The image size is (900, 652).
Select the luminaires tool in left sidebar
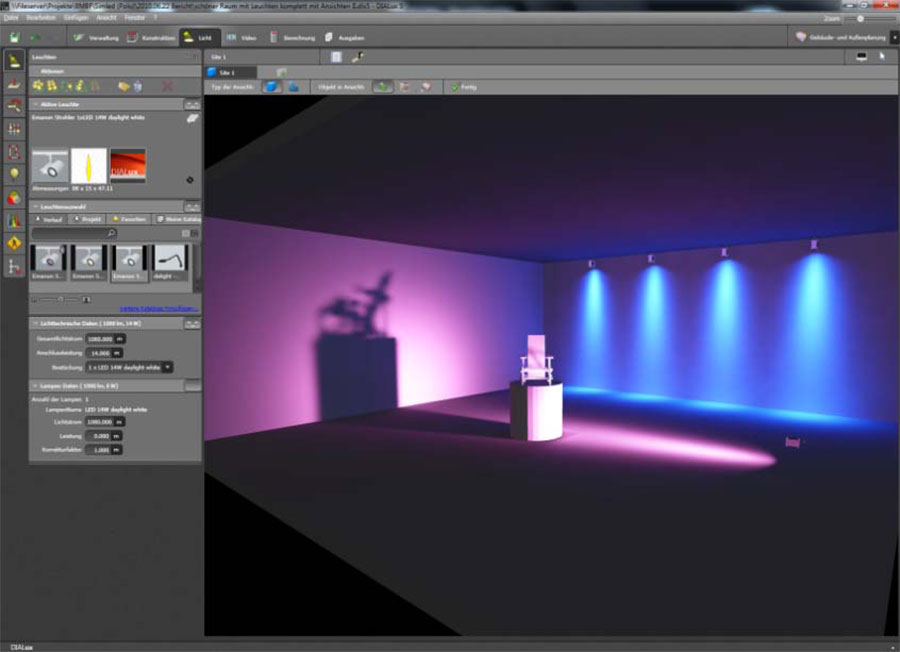tap(14, 61)
